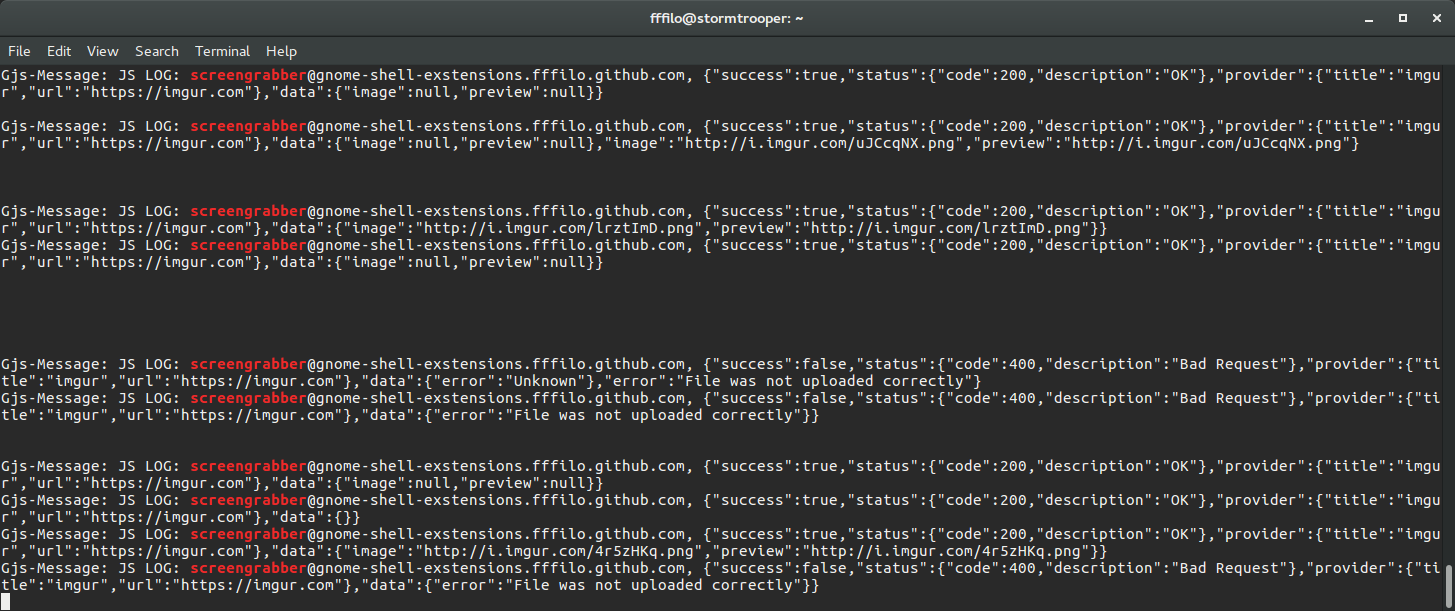Screen dimensions: 1455x611
Task: Maximize the terminal window
Action: coord(1403,18)
